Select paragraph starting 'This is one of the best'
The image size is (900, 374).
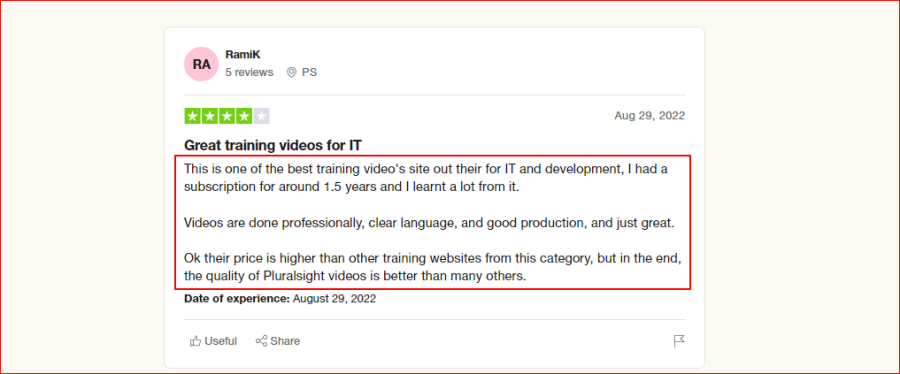click(x=426, y=178)
